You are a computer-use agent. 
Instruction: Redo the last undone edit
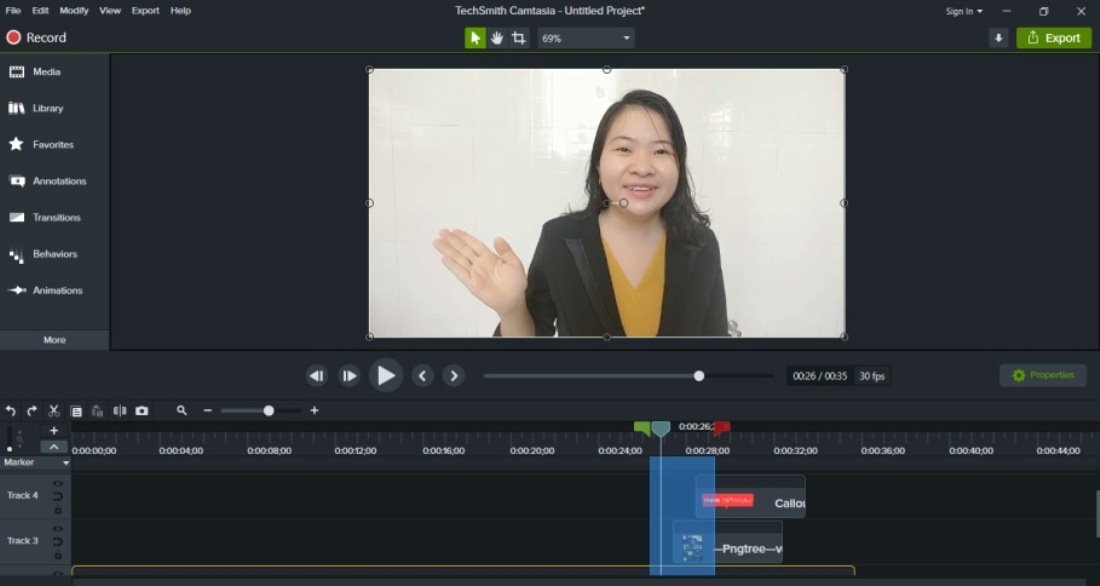tap(32, 411)
